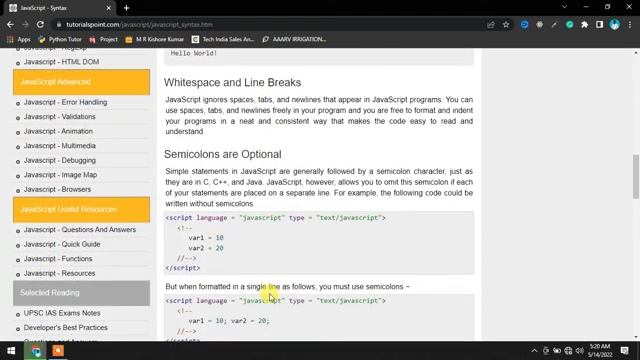
Task: Open Javascript - Questions And Answers link
Action: pos(80,230)
